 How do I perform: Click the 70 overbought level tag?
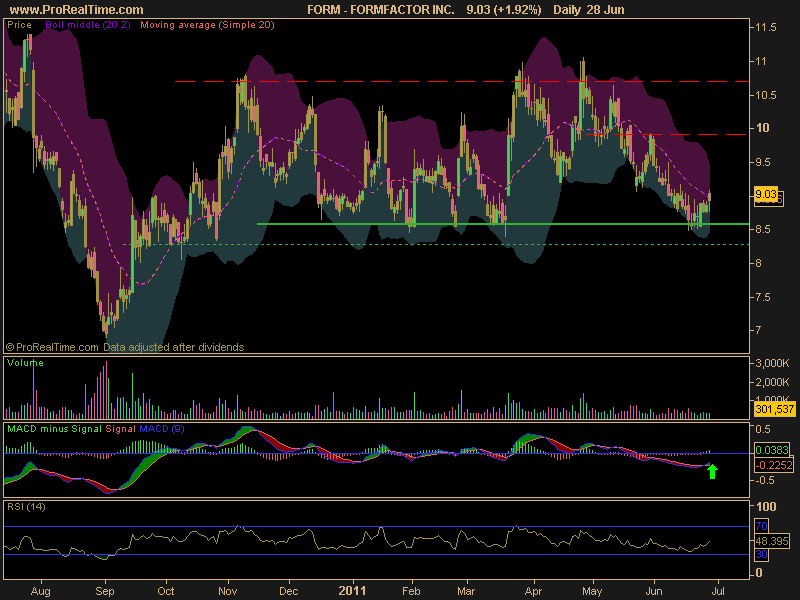click(x=761, y=526)
